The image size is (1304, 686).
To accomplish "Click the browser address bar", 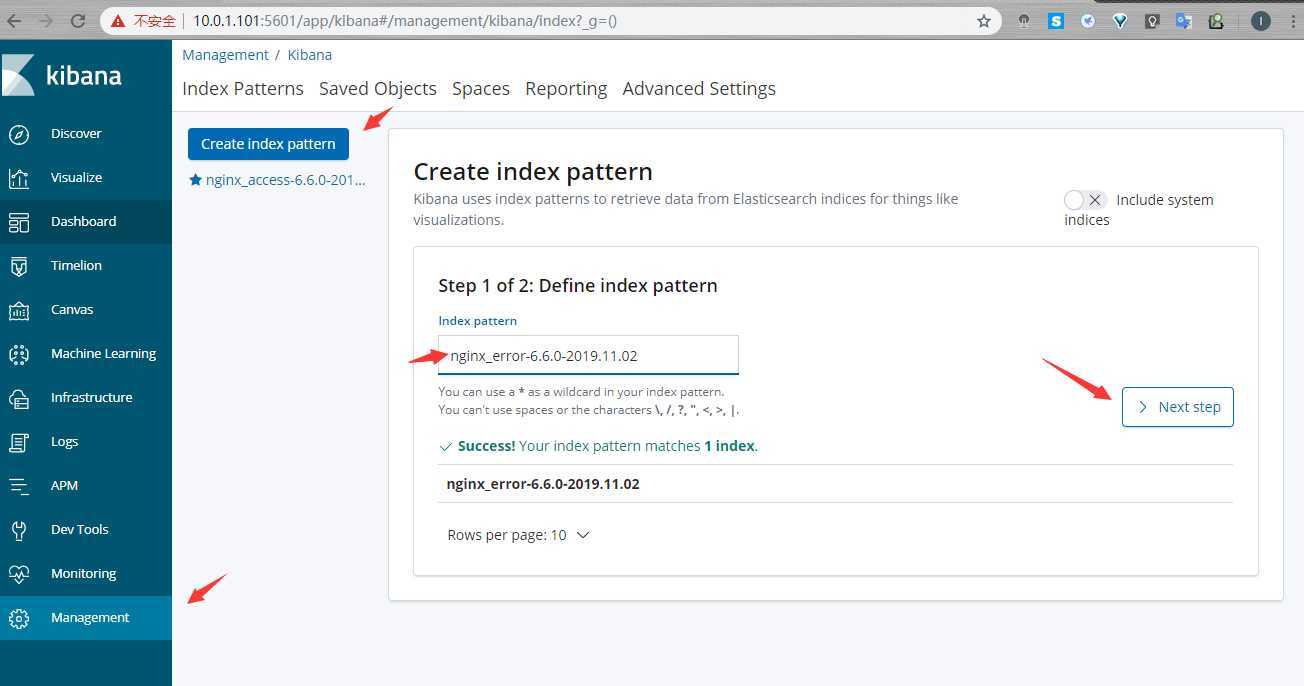I will 550,20.
